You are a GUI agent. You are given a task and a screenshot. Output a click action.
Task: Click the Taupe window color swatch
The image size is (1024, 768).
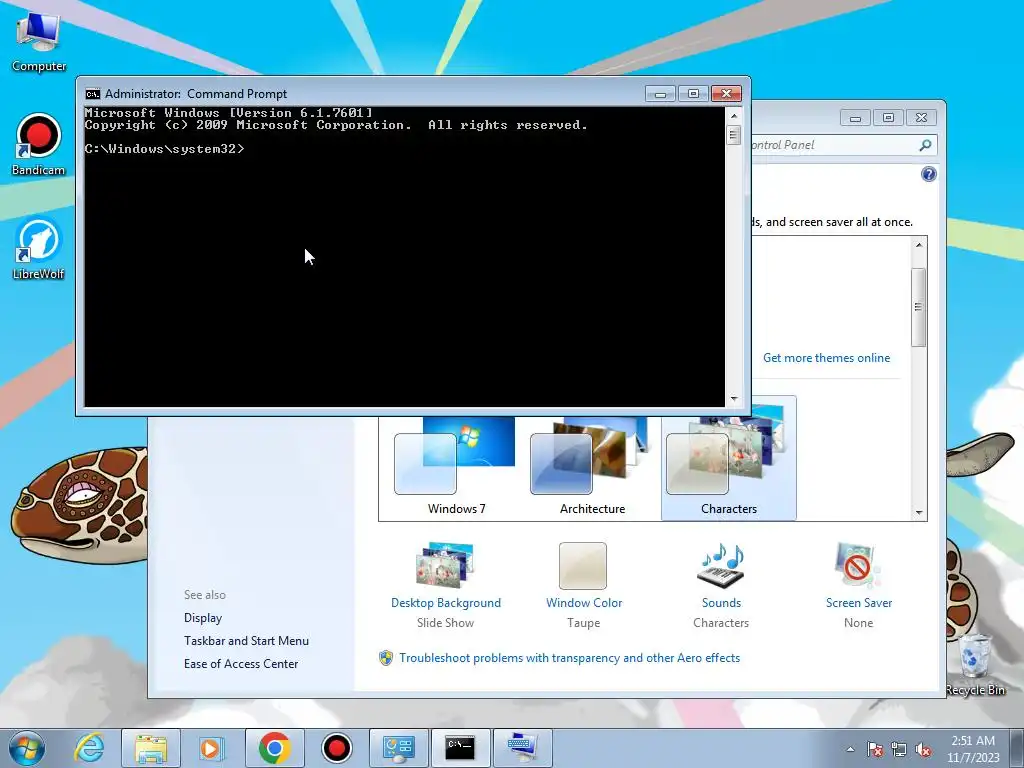[583, 566]
